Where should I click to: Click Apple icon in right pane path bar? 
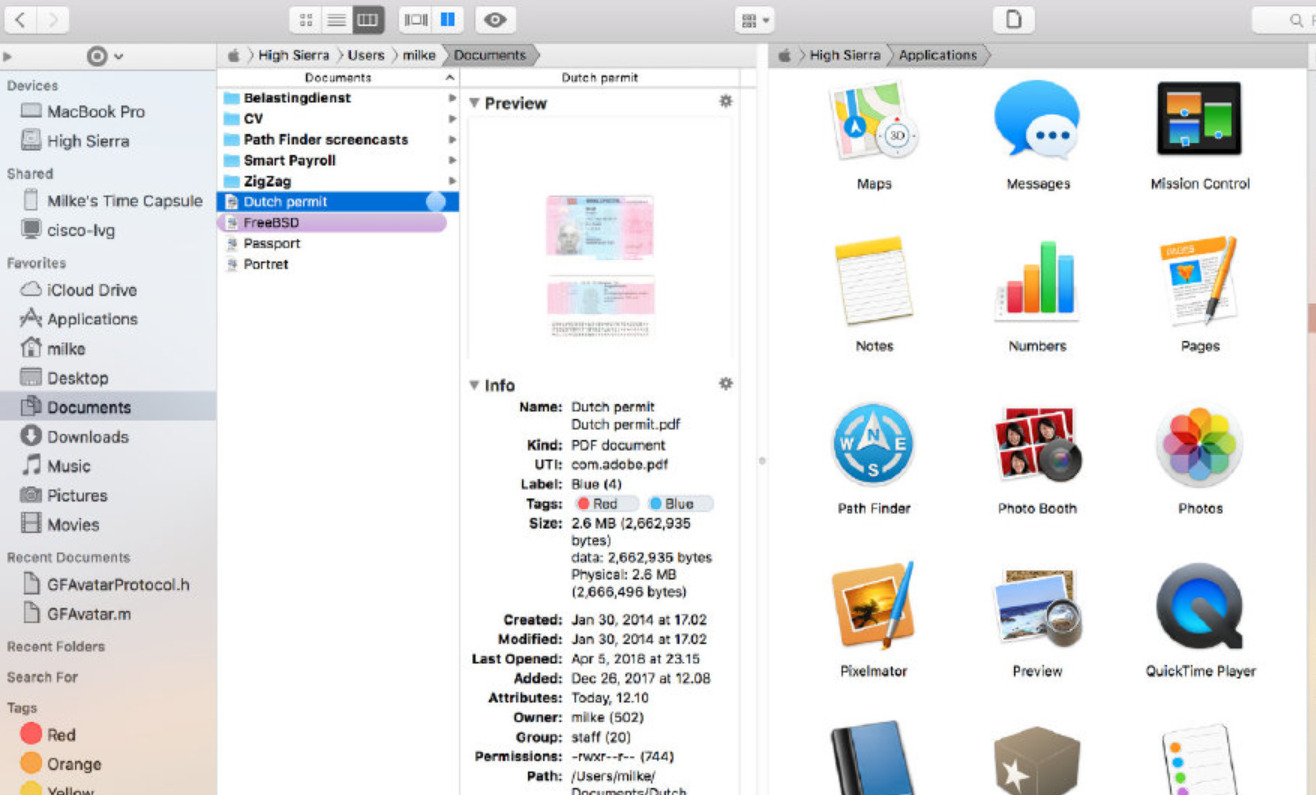785,56
